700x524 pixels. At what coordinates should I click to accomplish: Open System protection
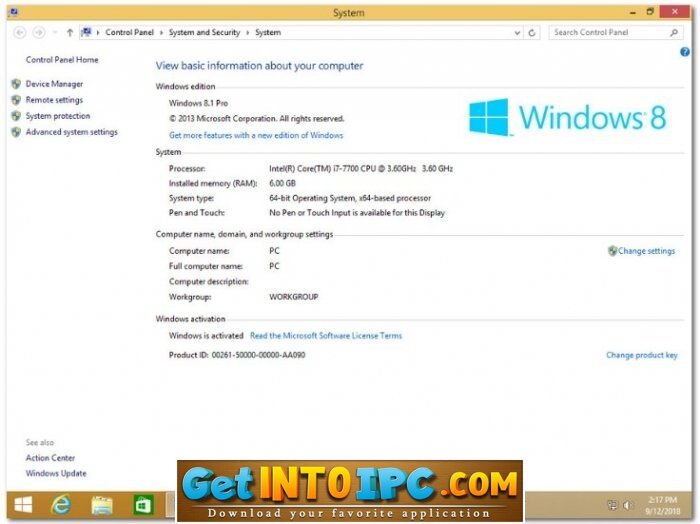pos(58,116)
